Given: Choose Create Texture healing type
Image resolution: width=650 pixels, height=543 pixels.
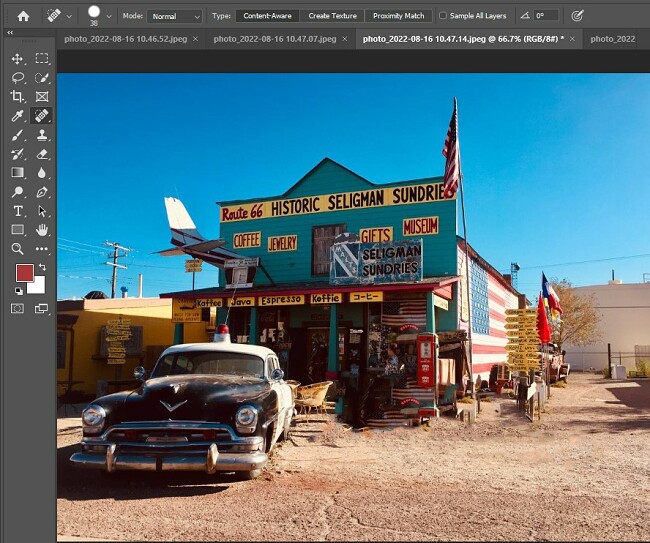Looking at the screenshot, I should click(x=332, y=16).
